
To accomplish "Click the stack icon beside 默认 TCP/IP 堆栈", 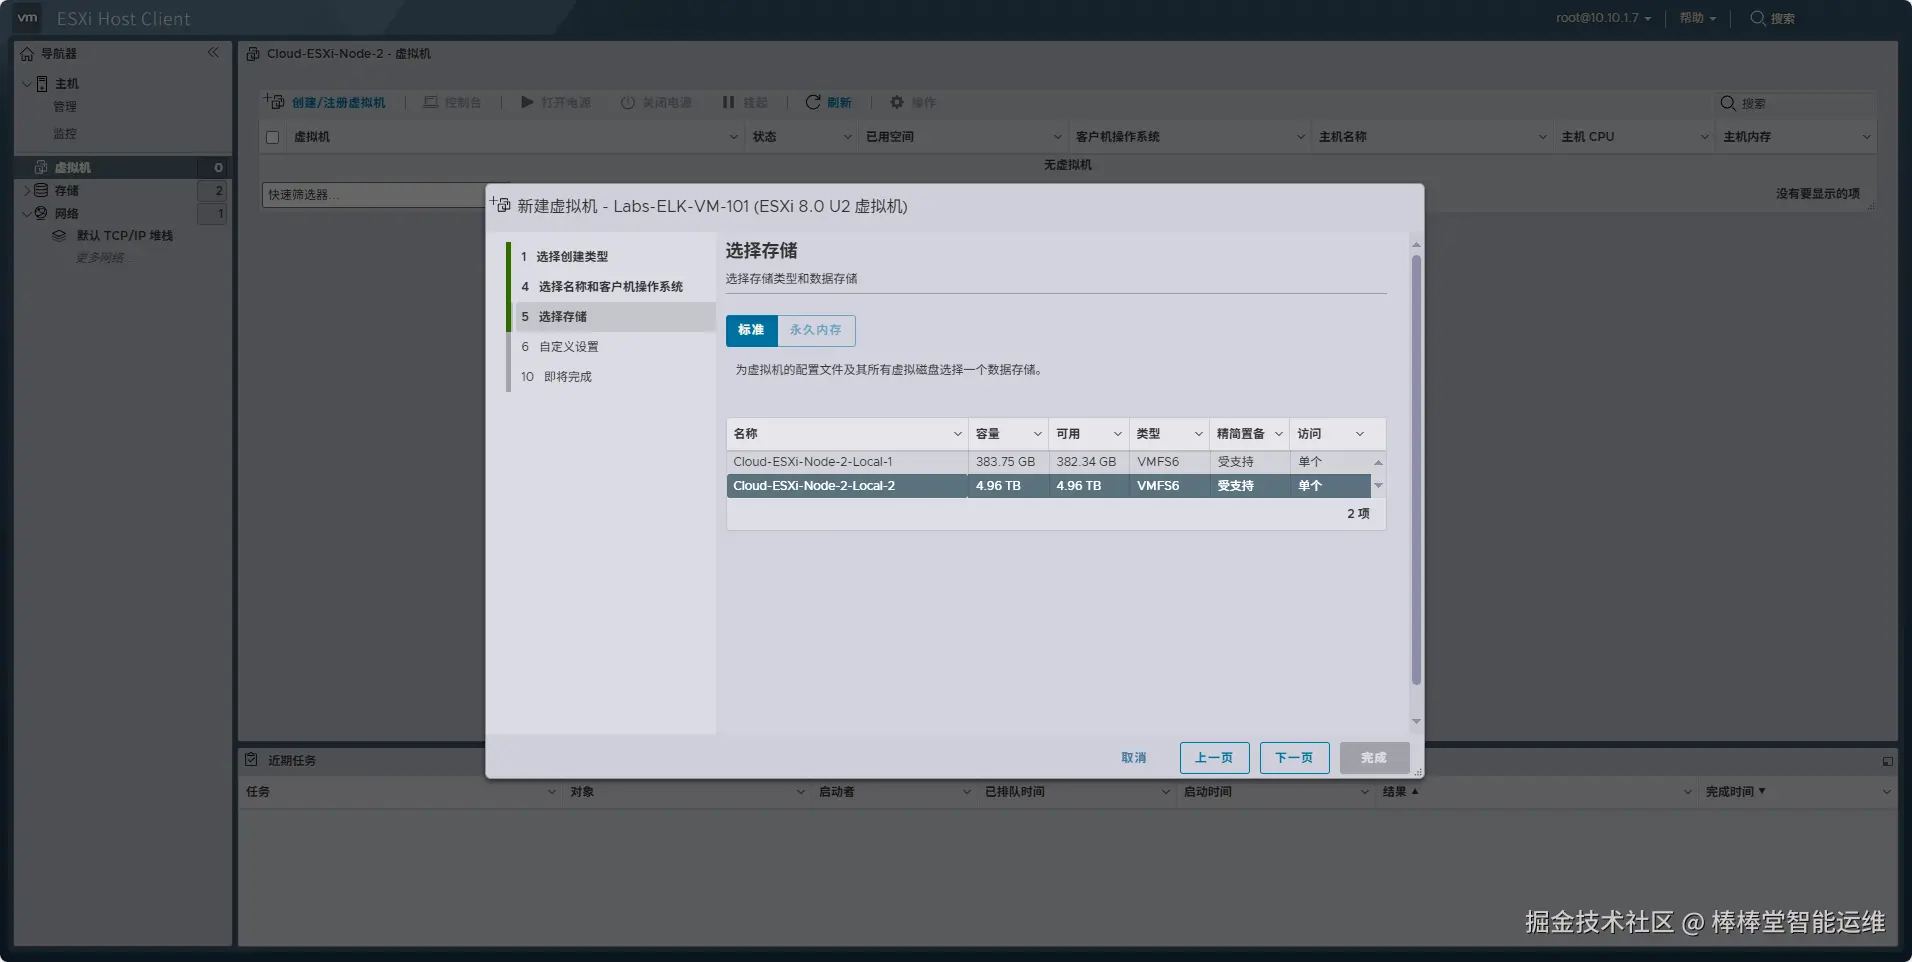I will click(x=59, y=236).
